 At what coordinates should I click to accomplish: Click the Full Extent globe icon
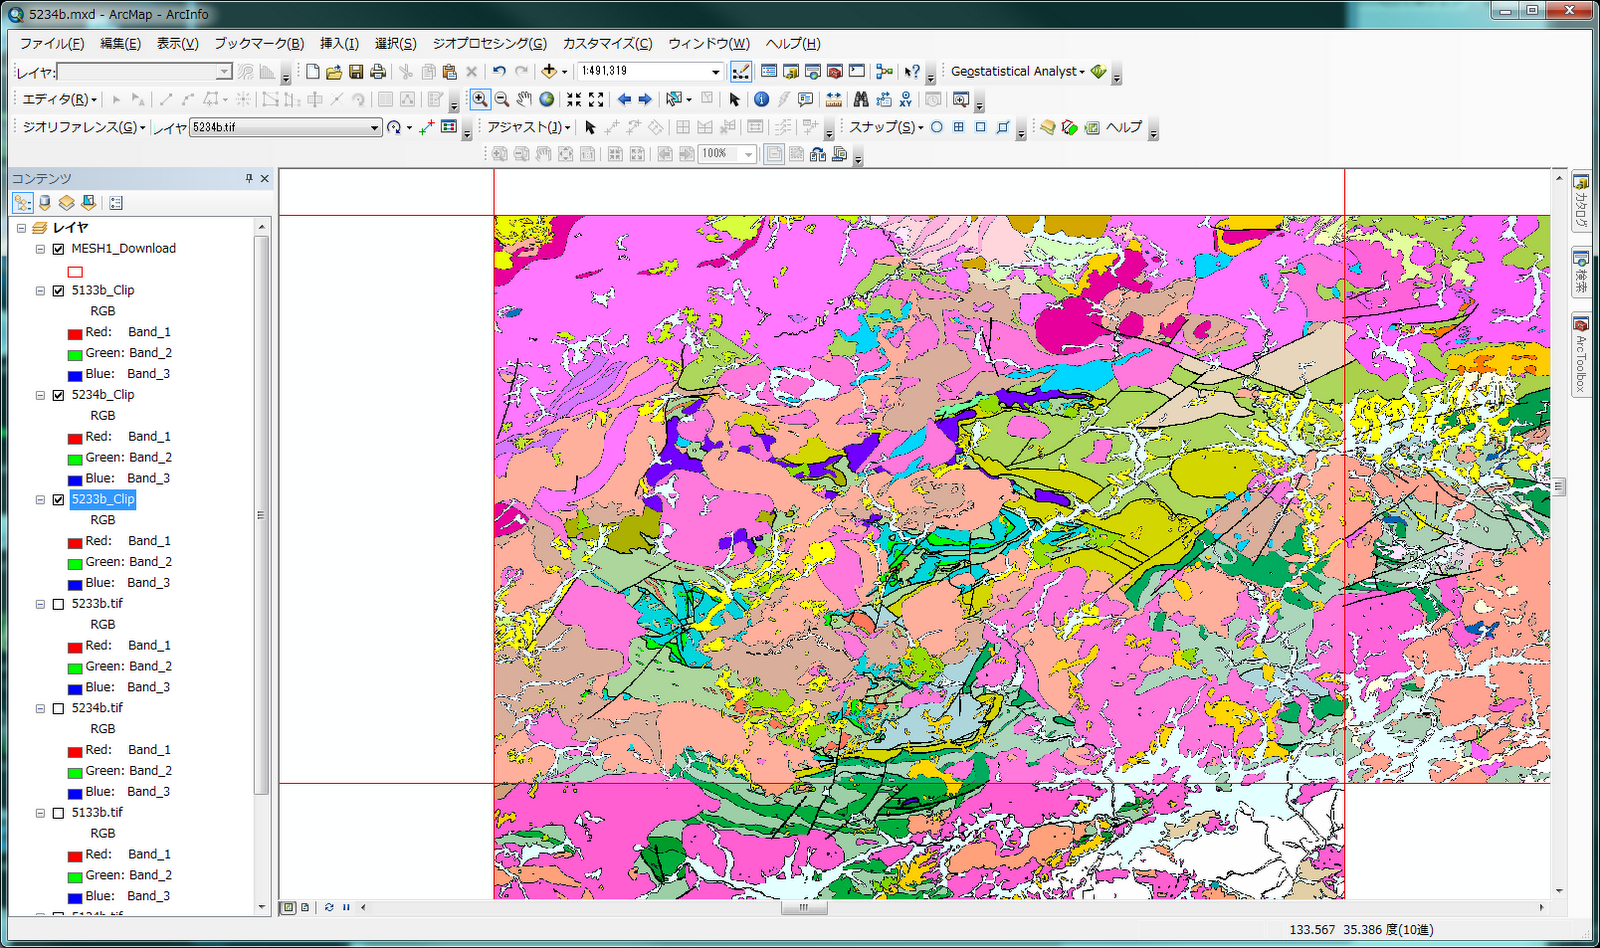click(547, 99)
